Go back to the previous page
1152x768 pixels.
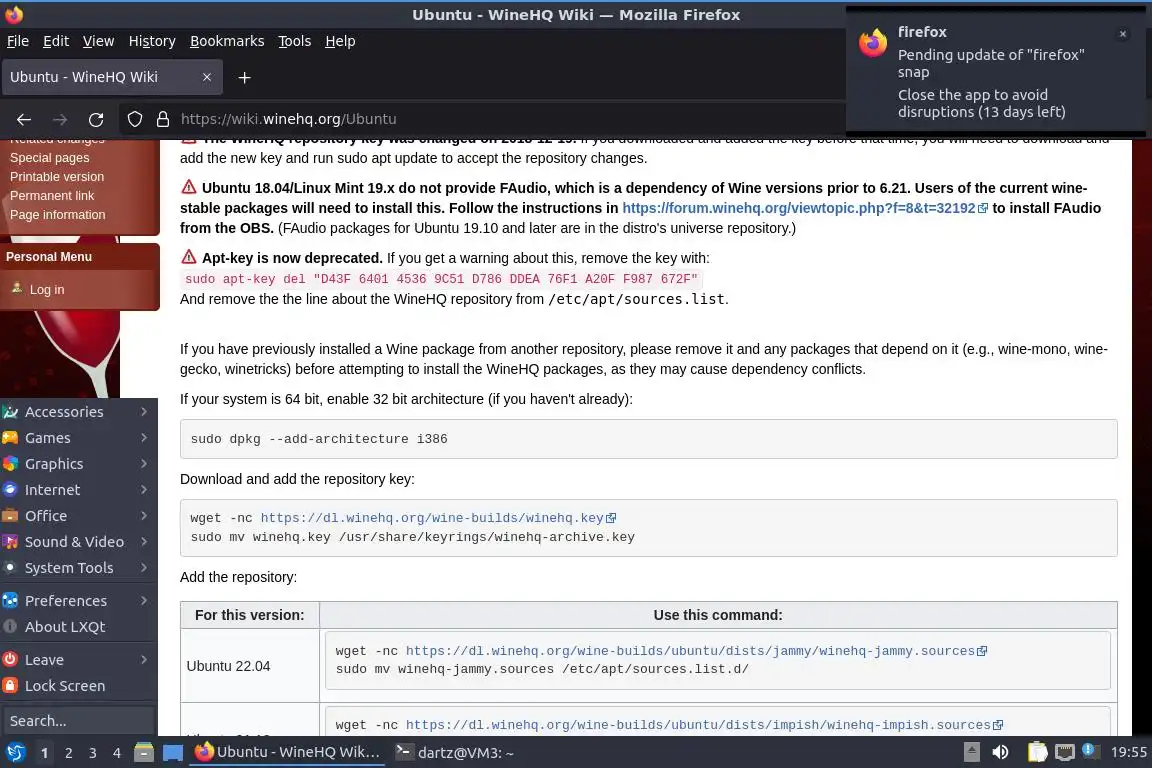(x=24, y=119)
